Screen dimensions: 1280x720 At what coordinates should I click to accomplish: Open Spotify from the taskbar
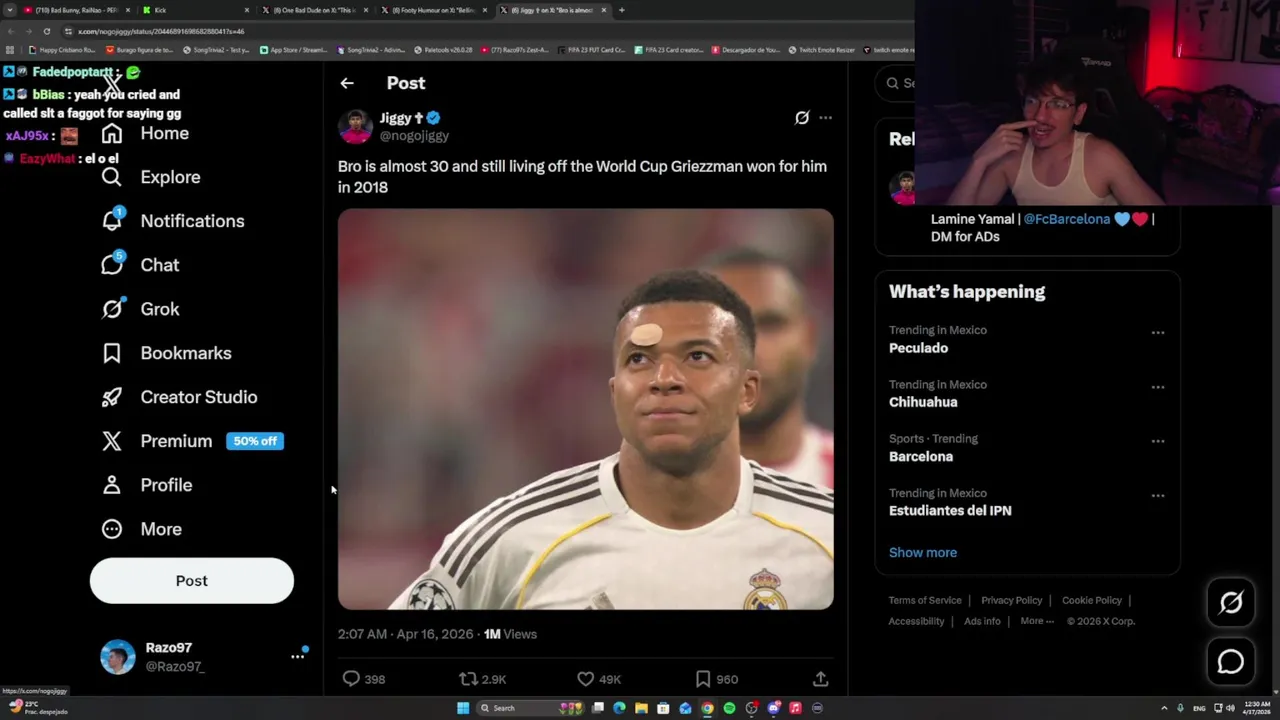pyautogui.click(x=729, y=708)
